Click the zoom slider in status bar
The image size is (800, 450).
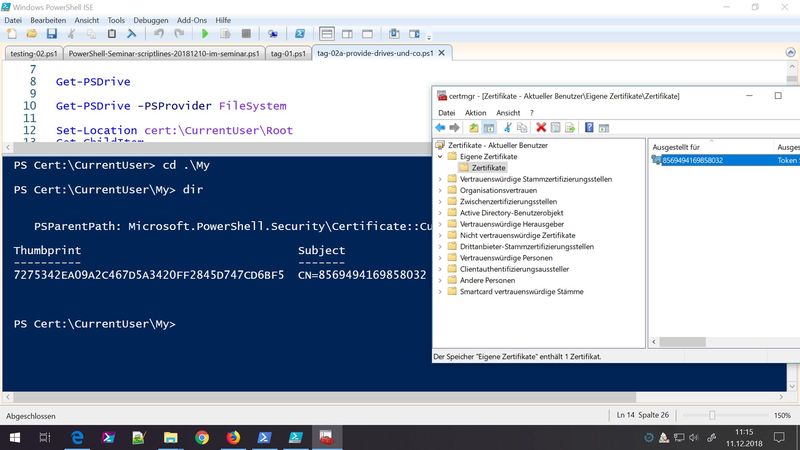click(x=712, y=415)
